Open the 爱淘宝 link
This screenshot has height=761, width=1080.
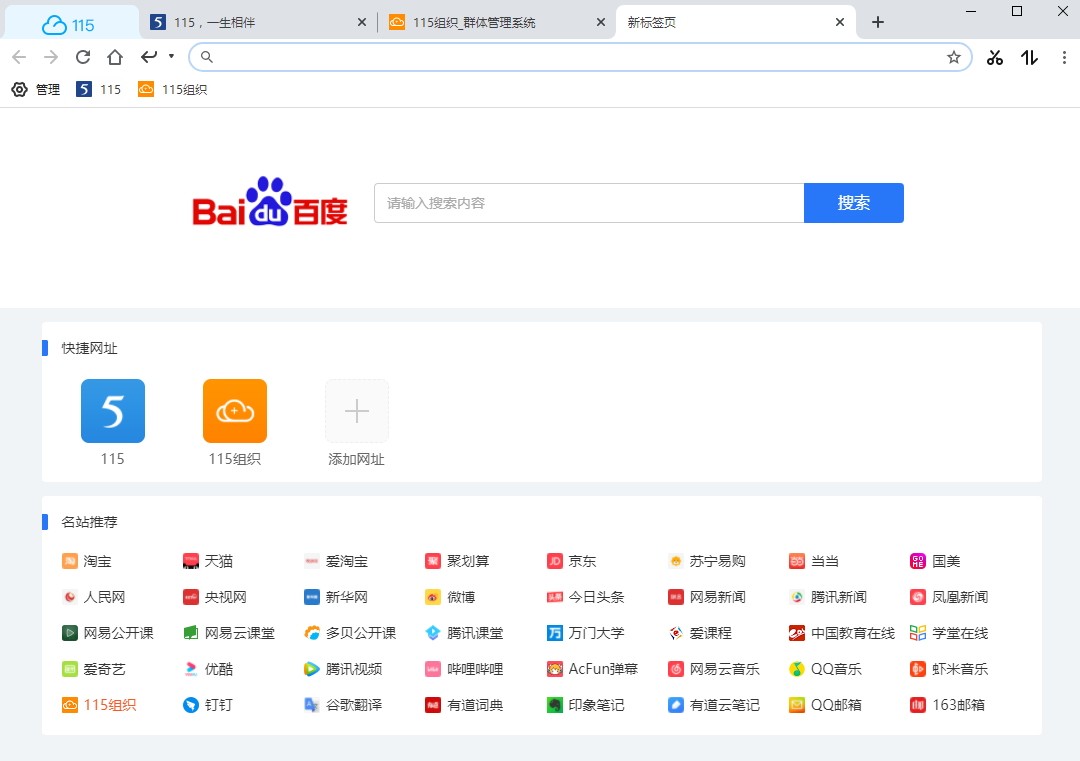click(x=336, y=561)
